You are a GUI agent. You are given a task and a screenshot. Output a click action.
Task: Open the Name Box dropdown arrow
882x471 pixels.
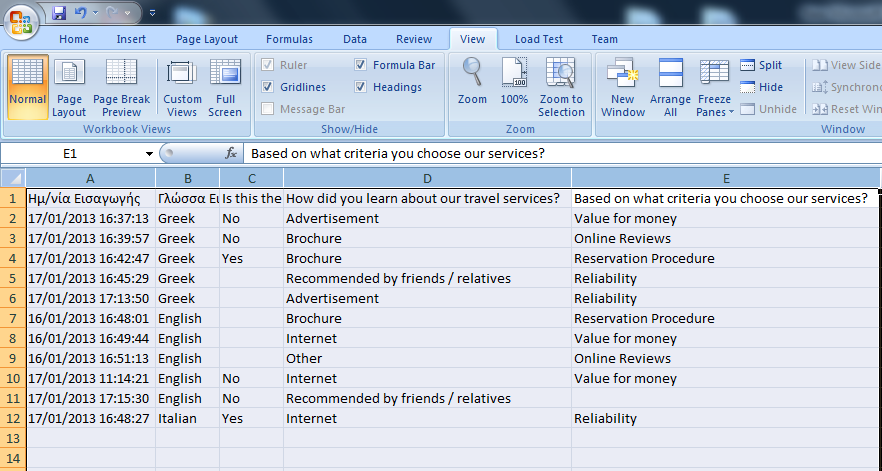149,154
